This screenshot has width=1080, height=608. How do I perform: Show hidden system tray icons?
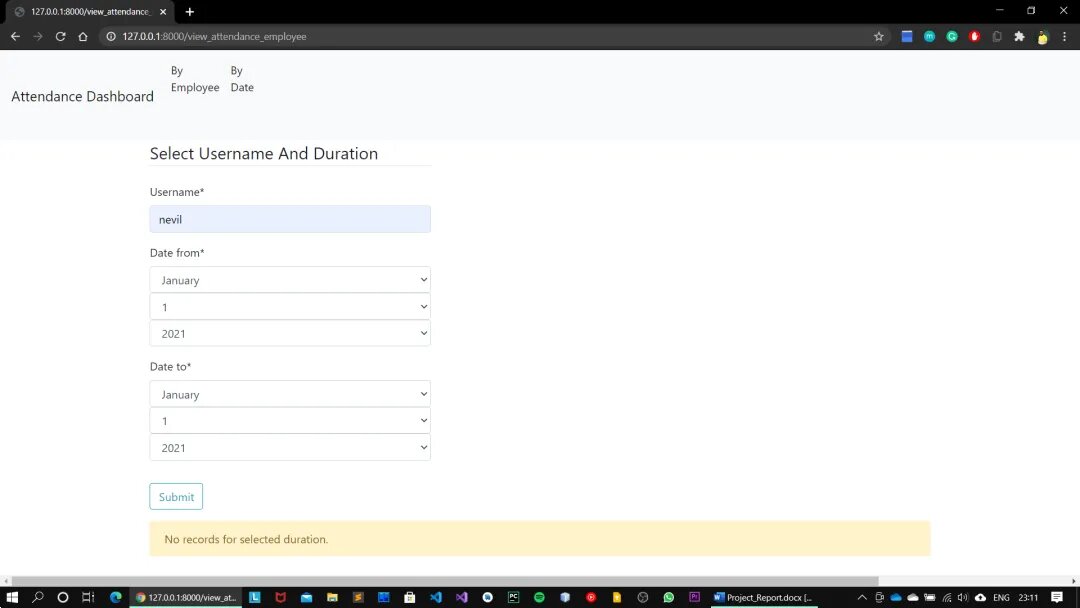click(862, 597)
